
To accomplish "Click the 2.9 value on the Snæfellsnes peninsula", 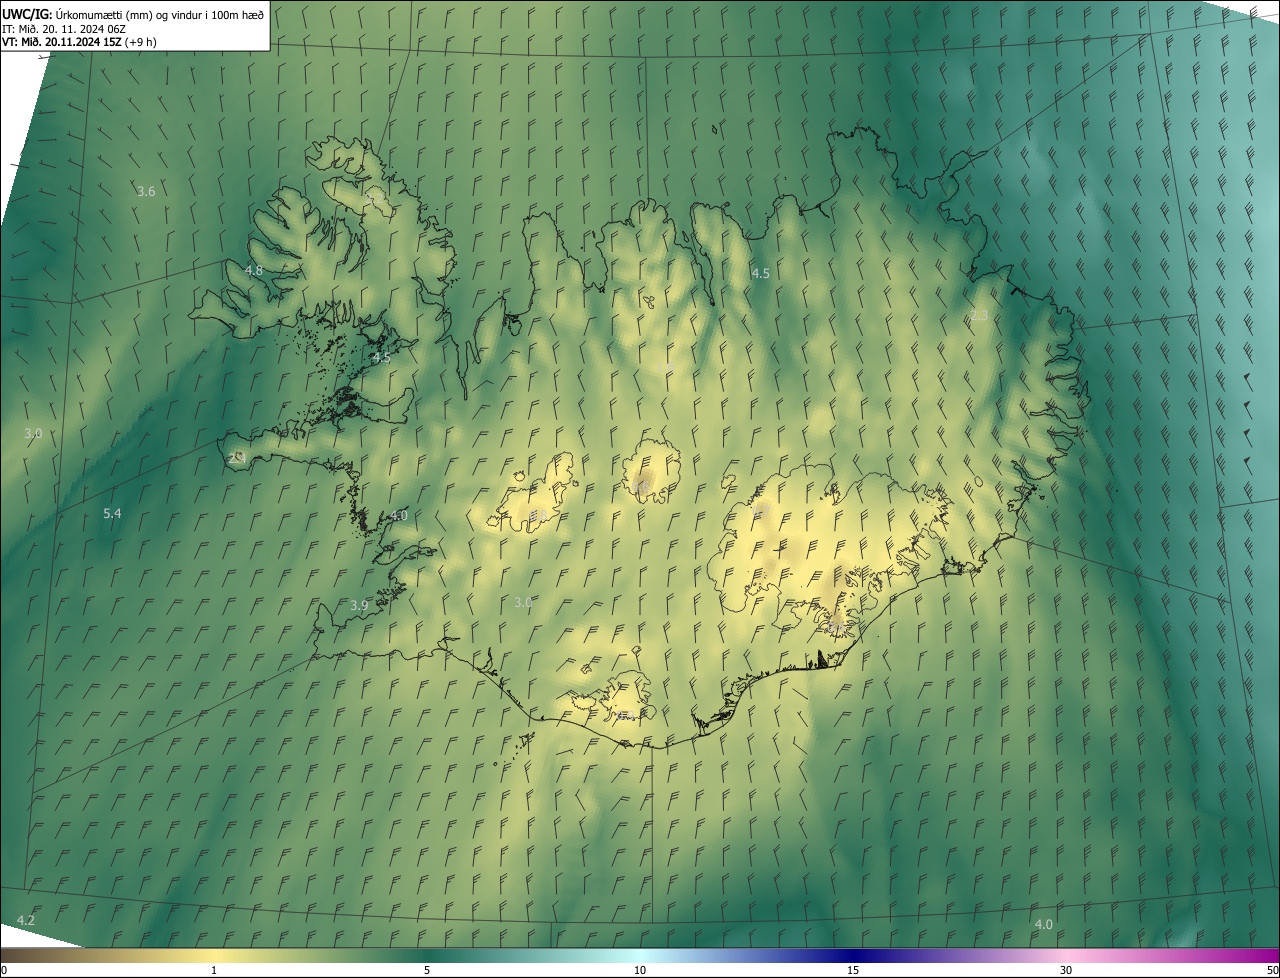I will pyautogui.click(x=237, y=457).
